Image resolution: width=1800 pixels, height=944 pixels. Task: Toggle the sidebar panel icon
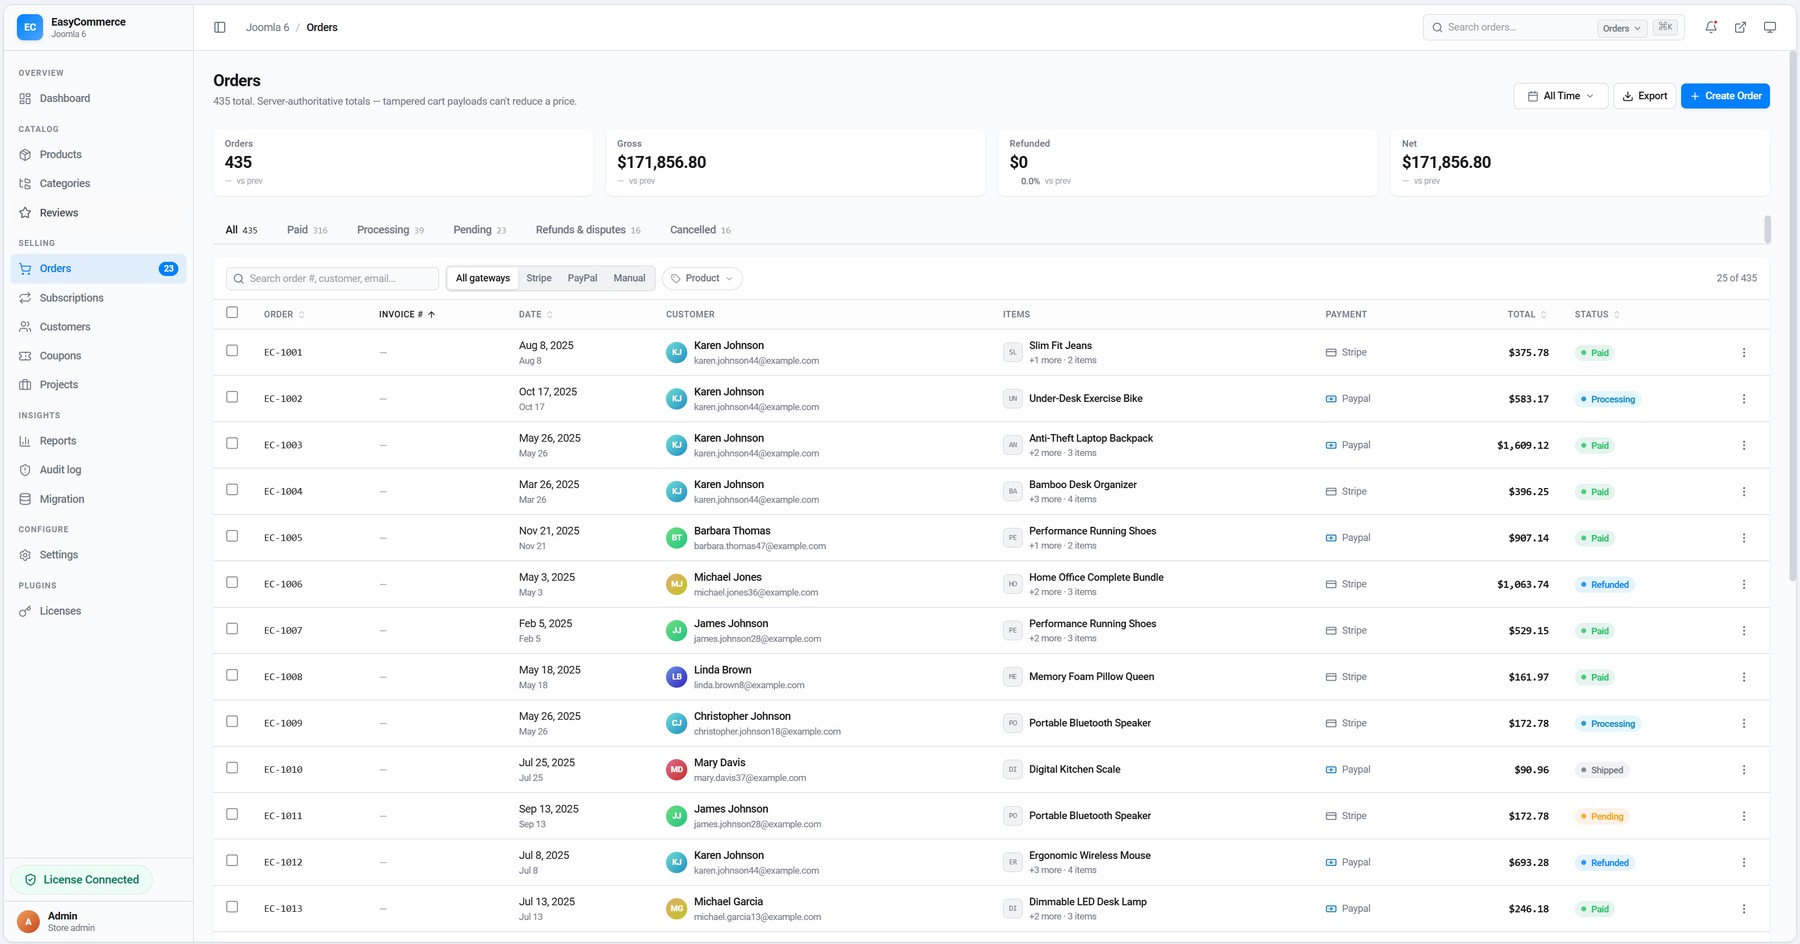click(x=220, y=27)
